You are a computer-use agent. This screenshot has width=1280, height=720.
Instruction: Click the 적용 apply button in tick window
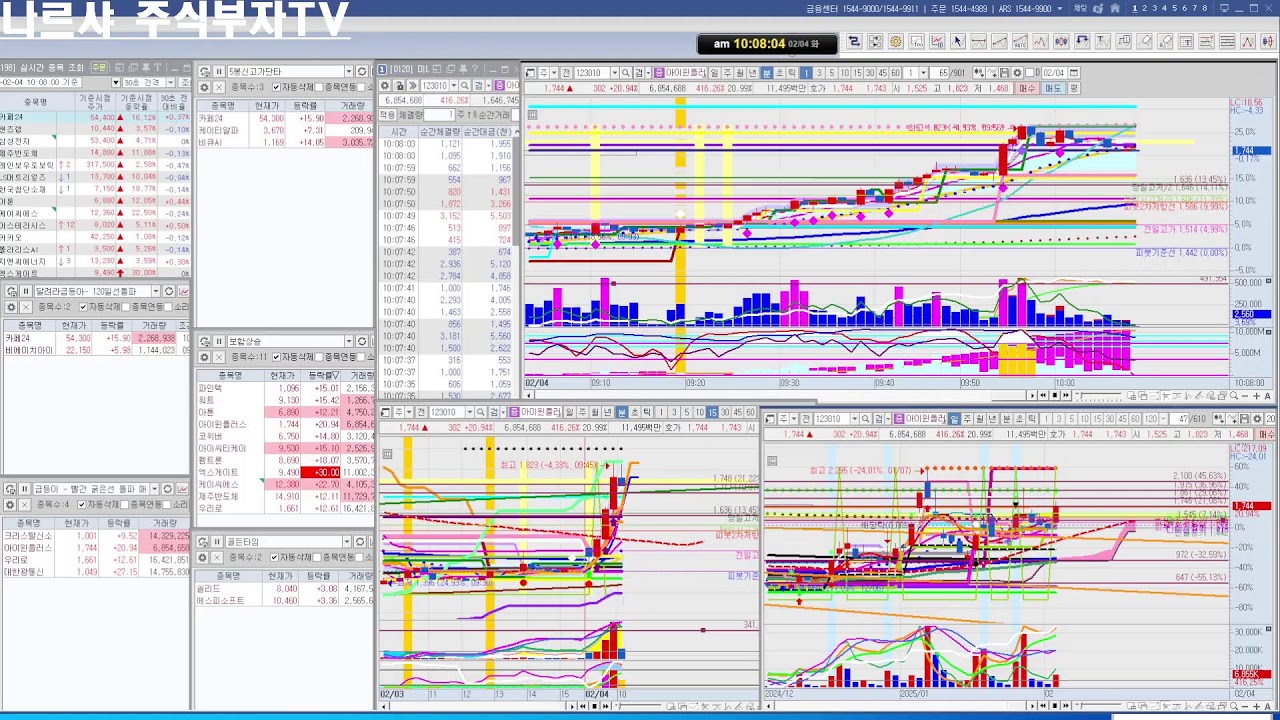tap(388, 115)
